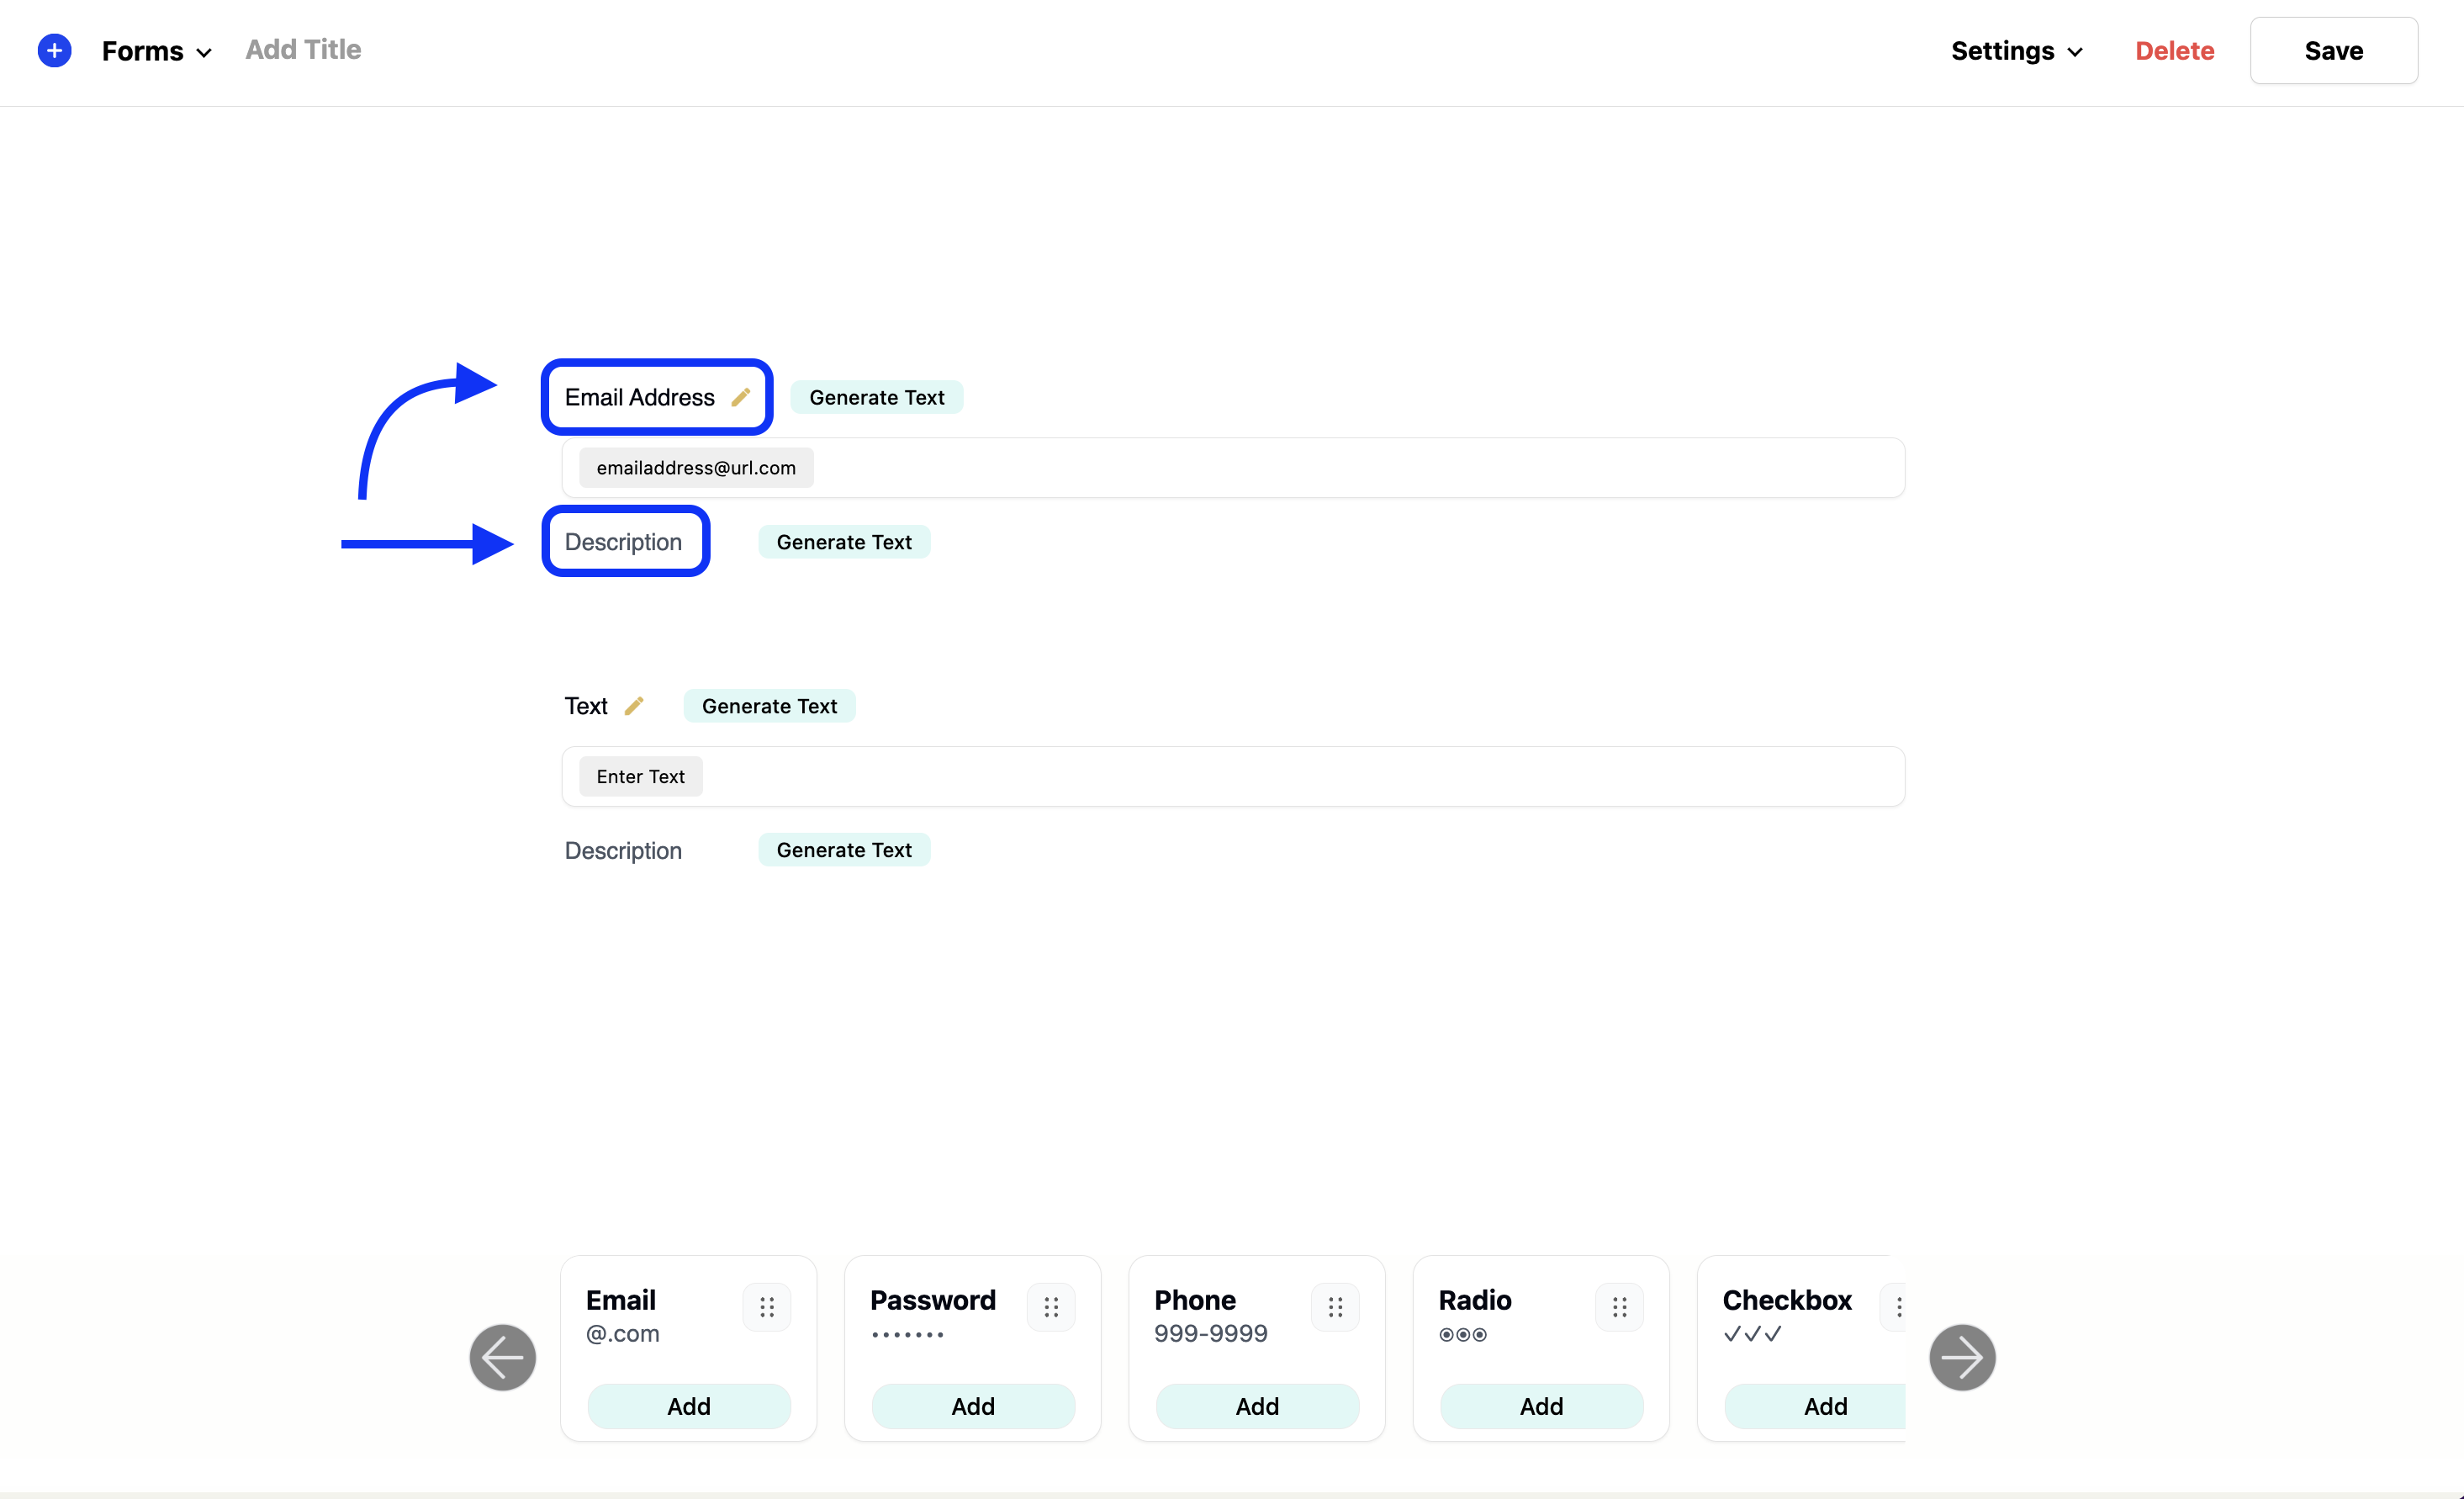Click the 999-9999 phone sample text

tap(1210, 1334)
